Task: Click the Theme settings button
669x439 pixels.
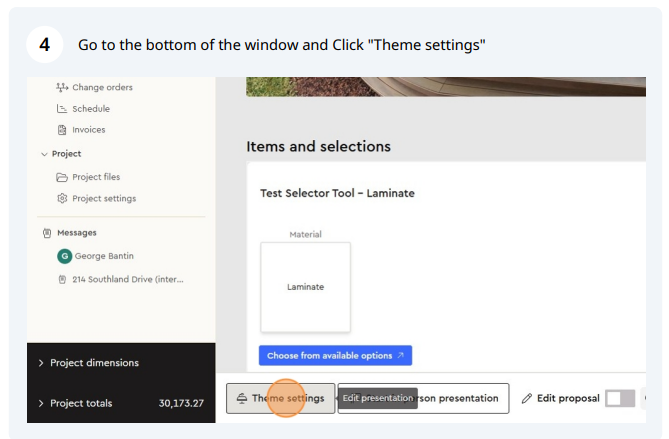Action: pos(280,398)
